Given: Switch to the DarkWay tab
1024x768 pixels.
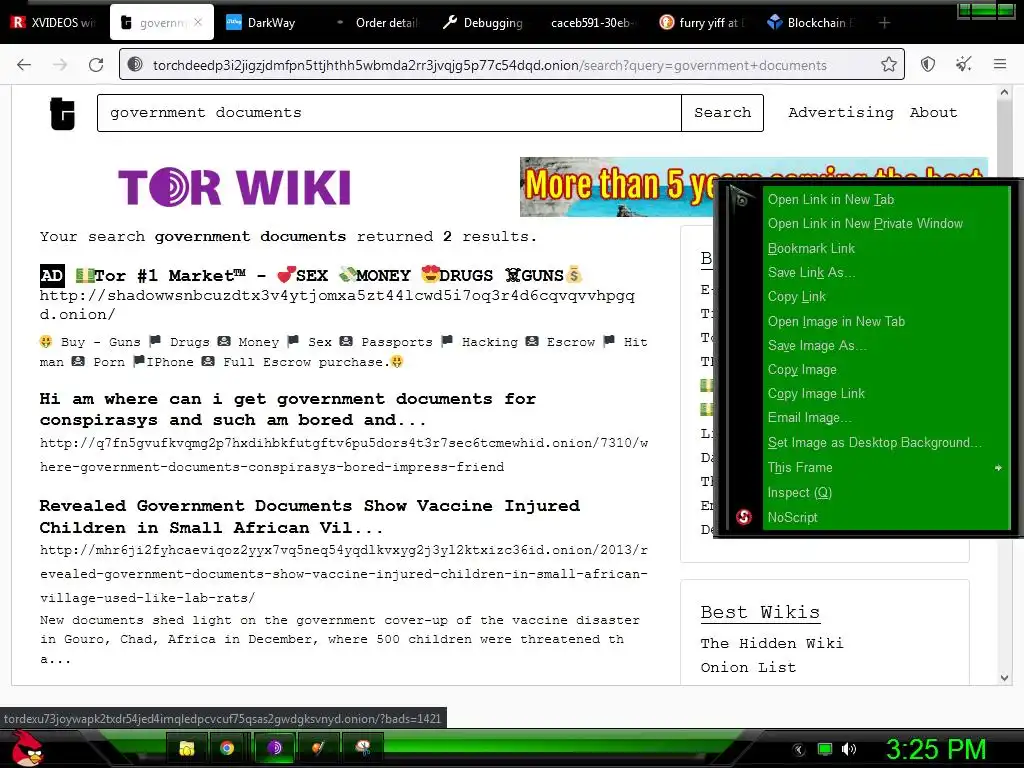Looking at the screenshot, I should [x=269, y=23].
